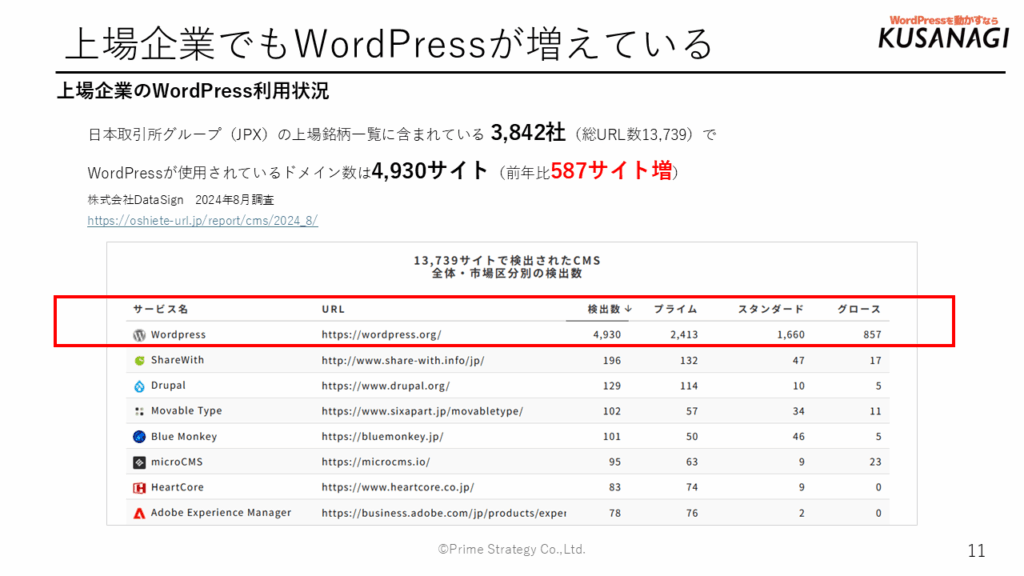Select the Drupal service name

pyautogui.click(x=168, y=385)
